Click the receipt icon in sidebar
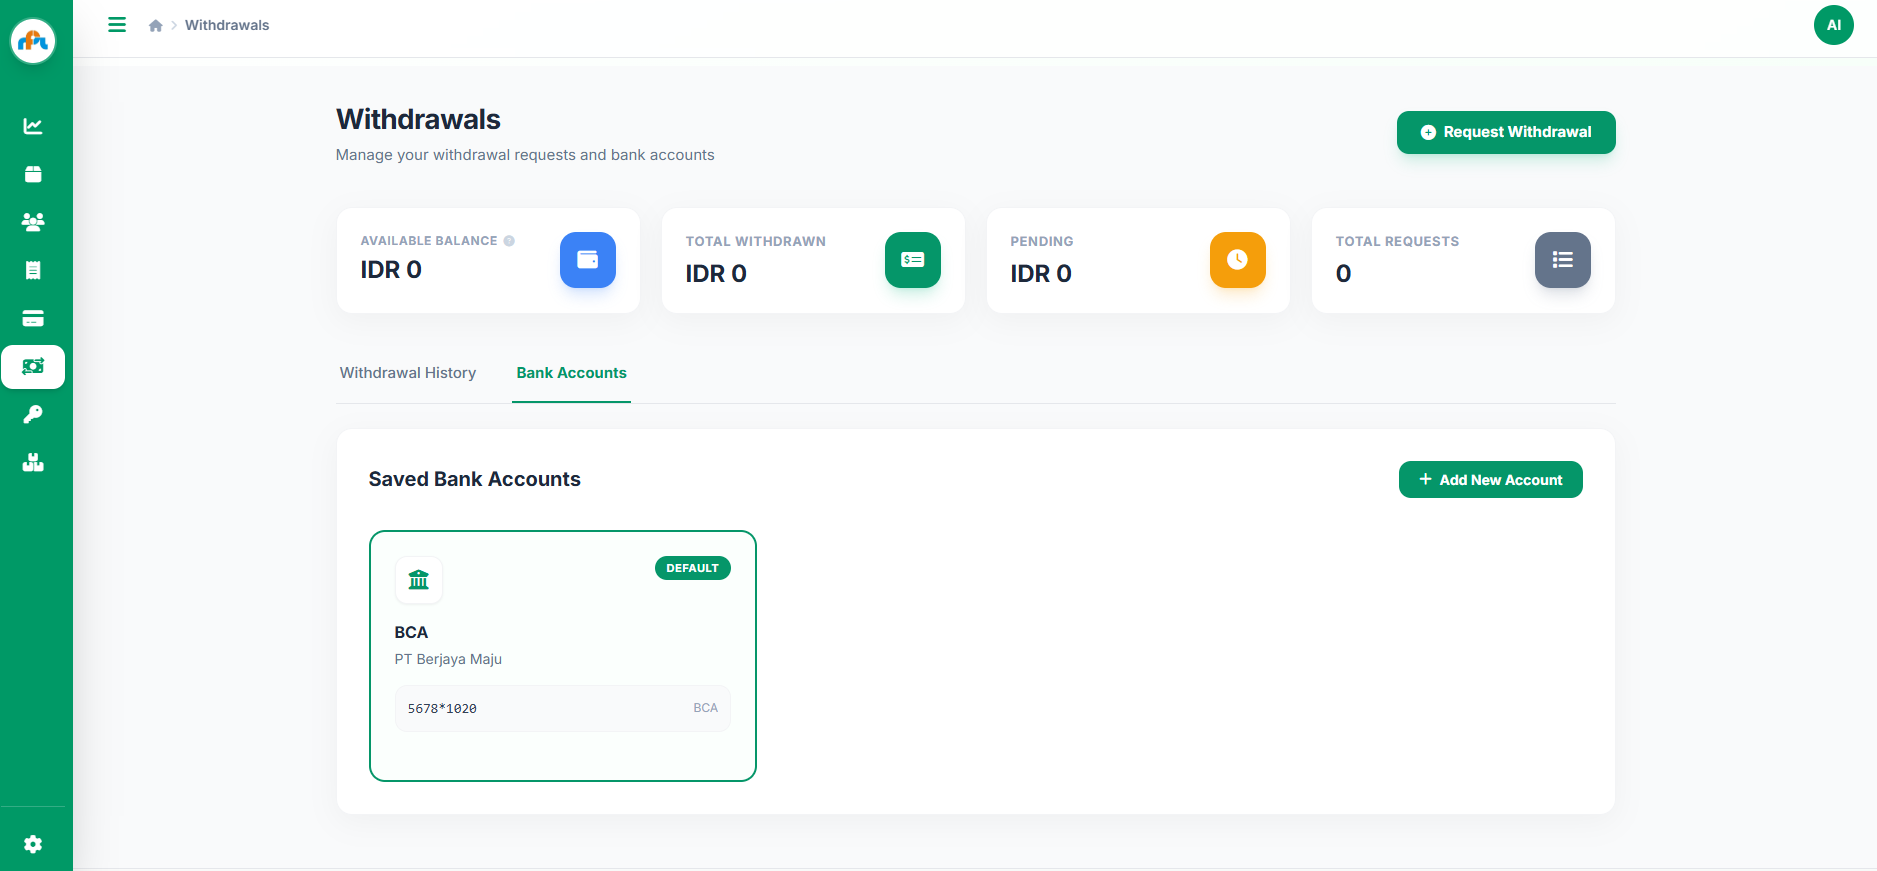 [x=33, y=270]
